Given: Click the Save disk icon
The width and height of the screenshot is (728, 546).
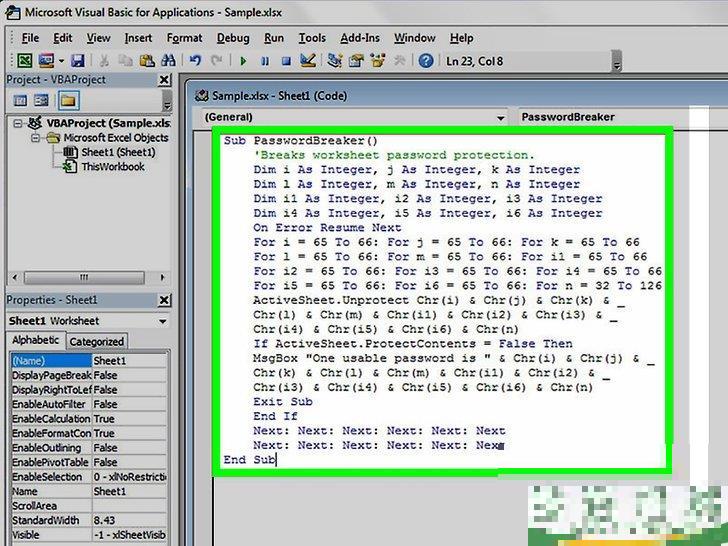Looking at the screenshot, I should tap(77, 62).
